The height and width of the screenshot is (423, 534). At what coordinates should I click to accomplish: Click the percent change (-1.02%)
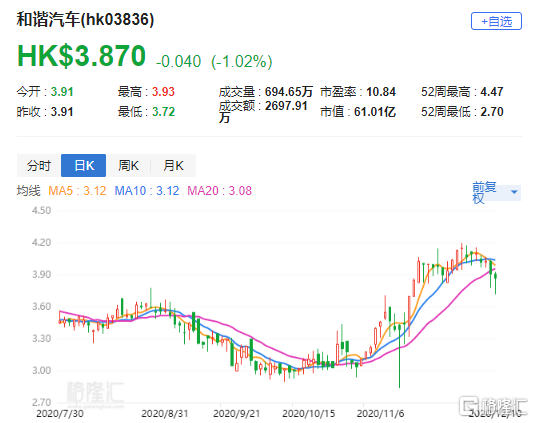pos(242,62)
